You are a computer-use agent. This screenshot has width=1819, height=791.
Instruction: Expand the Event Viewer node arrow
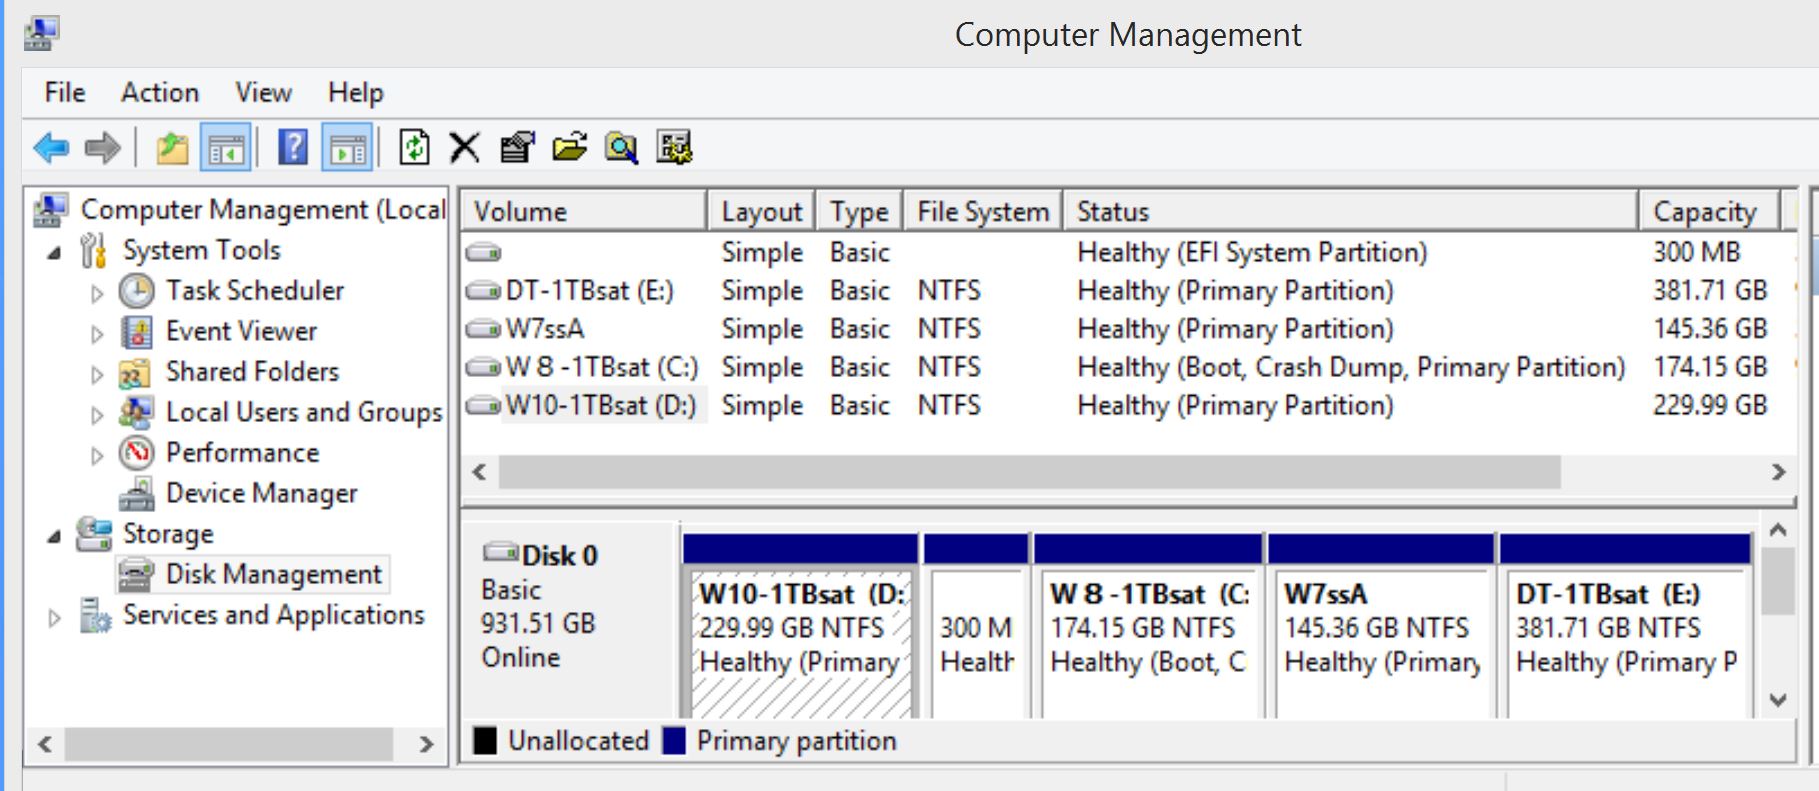click(x=97, y=334)
